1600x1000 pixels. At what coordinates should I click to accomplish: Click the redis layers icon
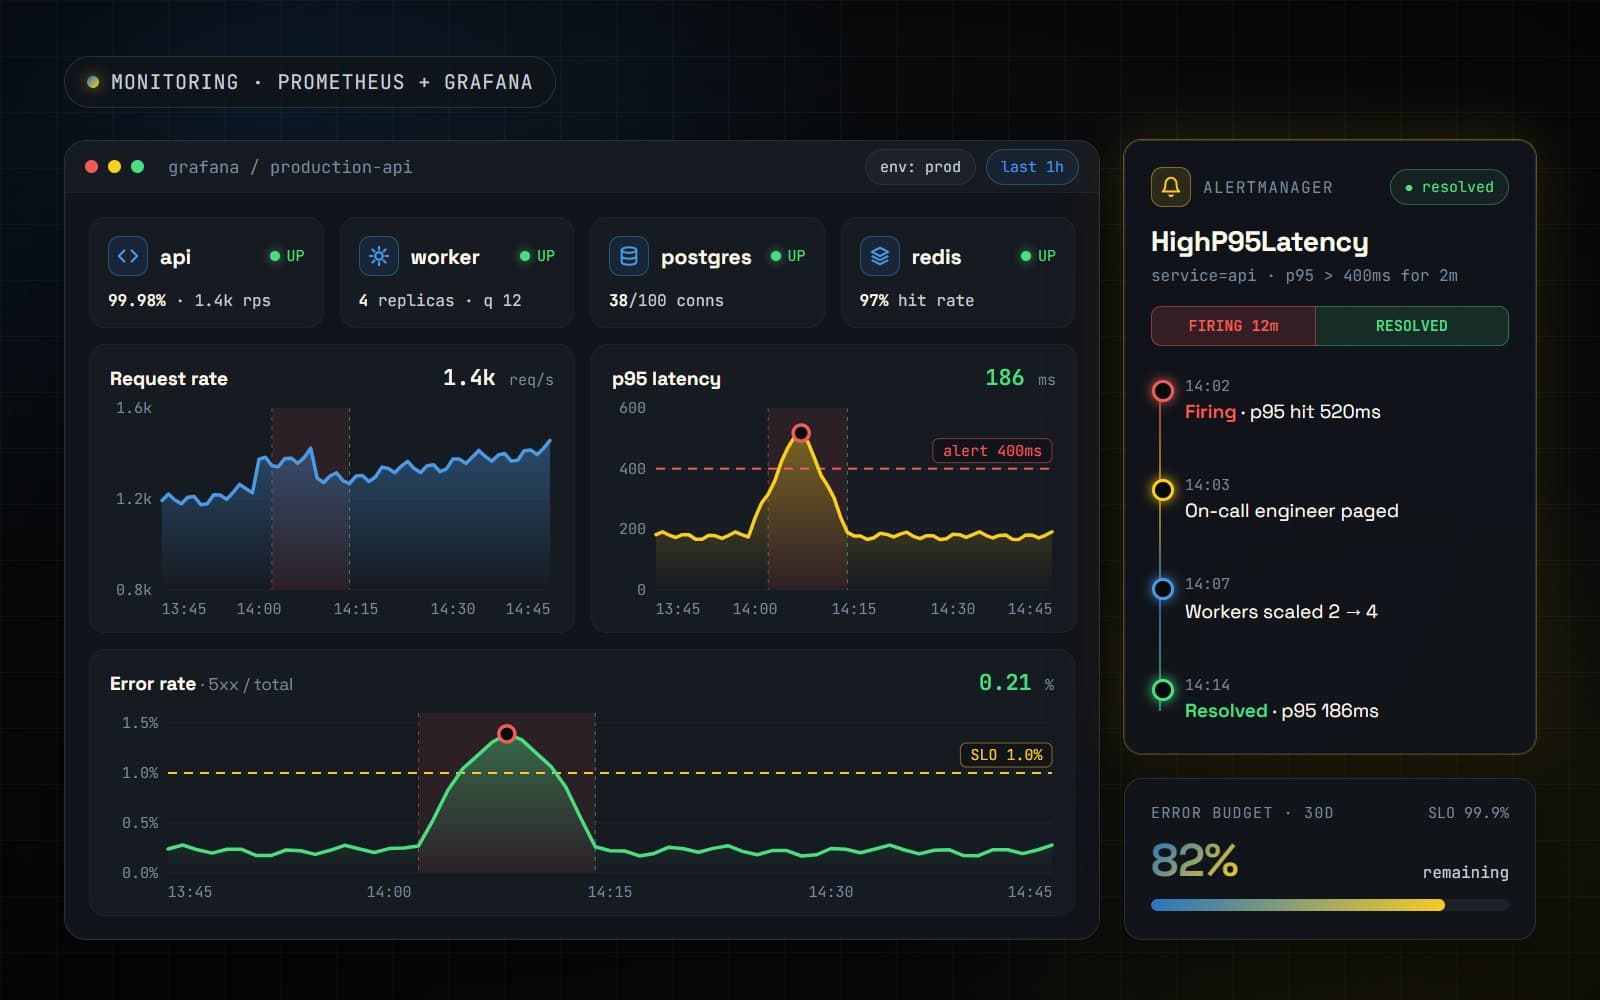point(880,256)
